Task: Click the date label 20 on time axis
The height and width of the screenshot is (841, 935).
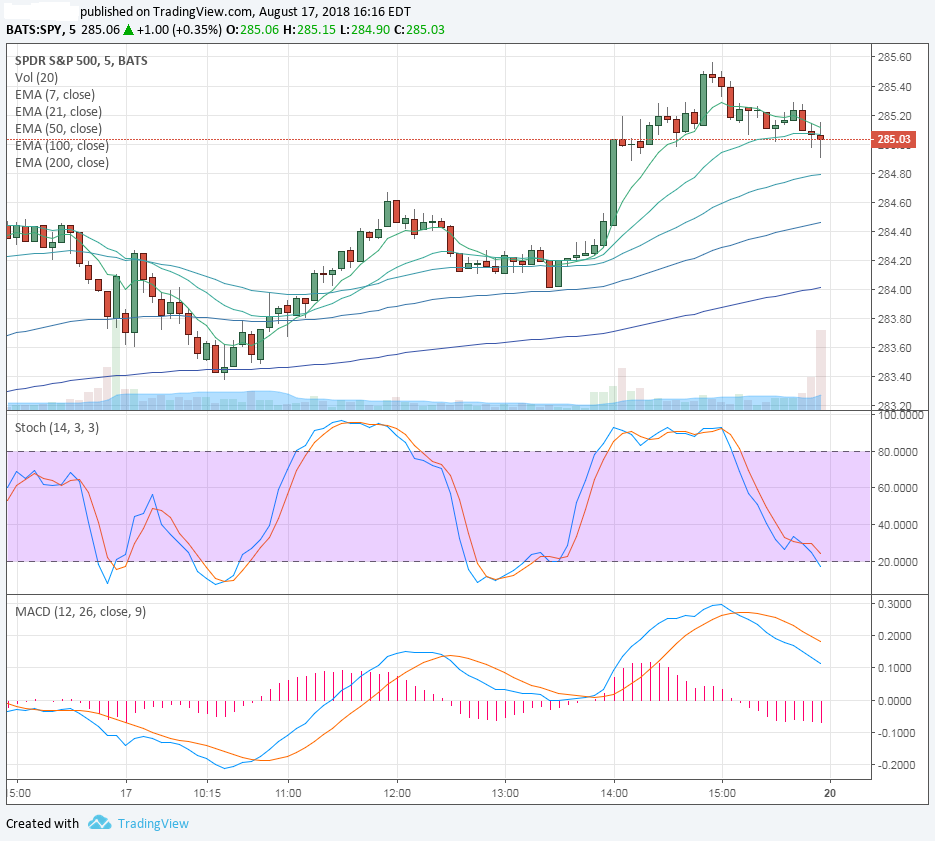Action: 830,793
